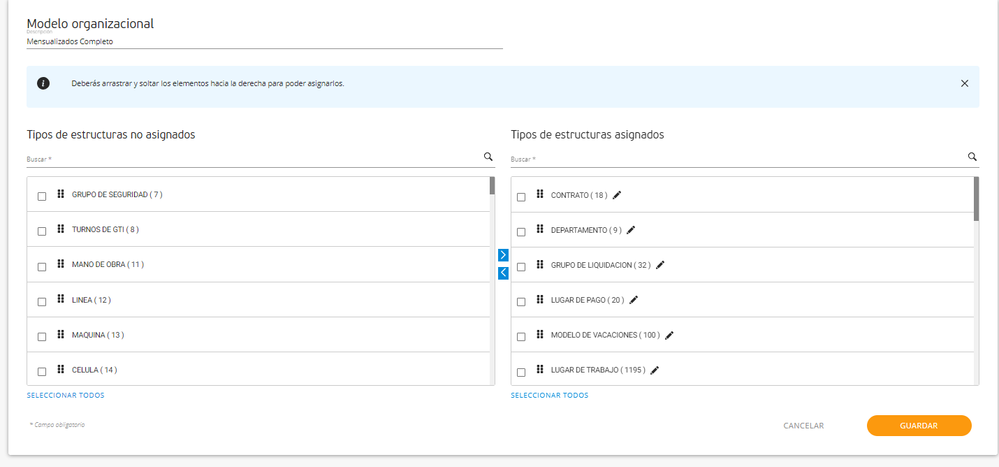Viewport: 999px width, 467px height.
Task: Click the drag handle of CELULA
Action: [x=61, y=369]
